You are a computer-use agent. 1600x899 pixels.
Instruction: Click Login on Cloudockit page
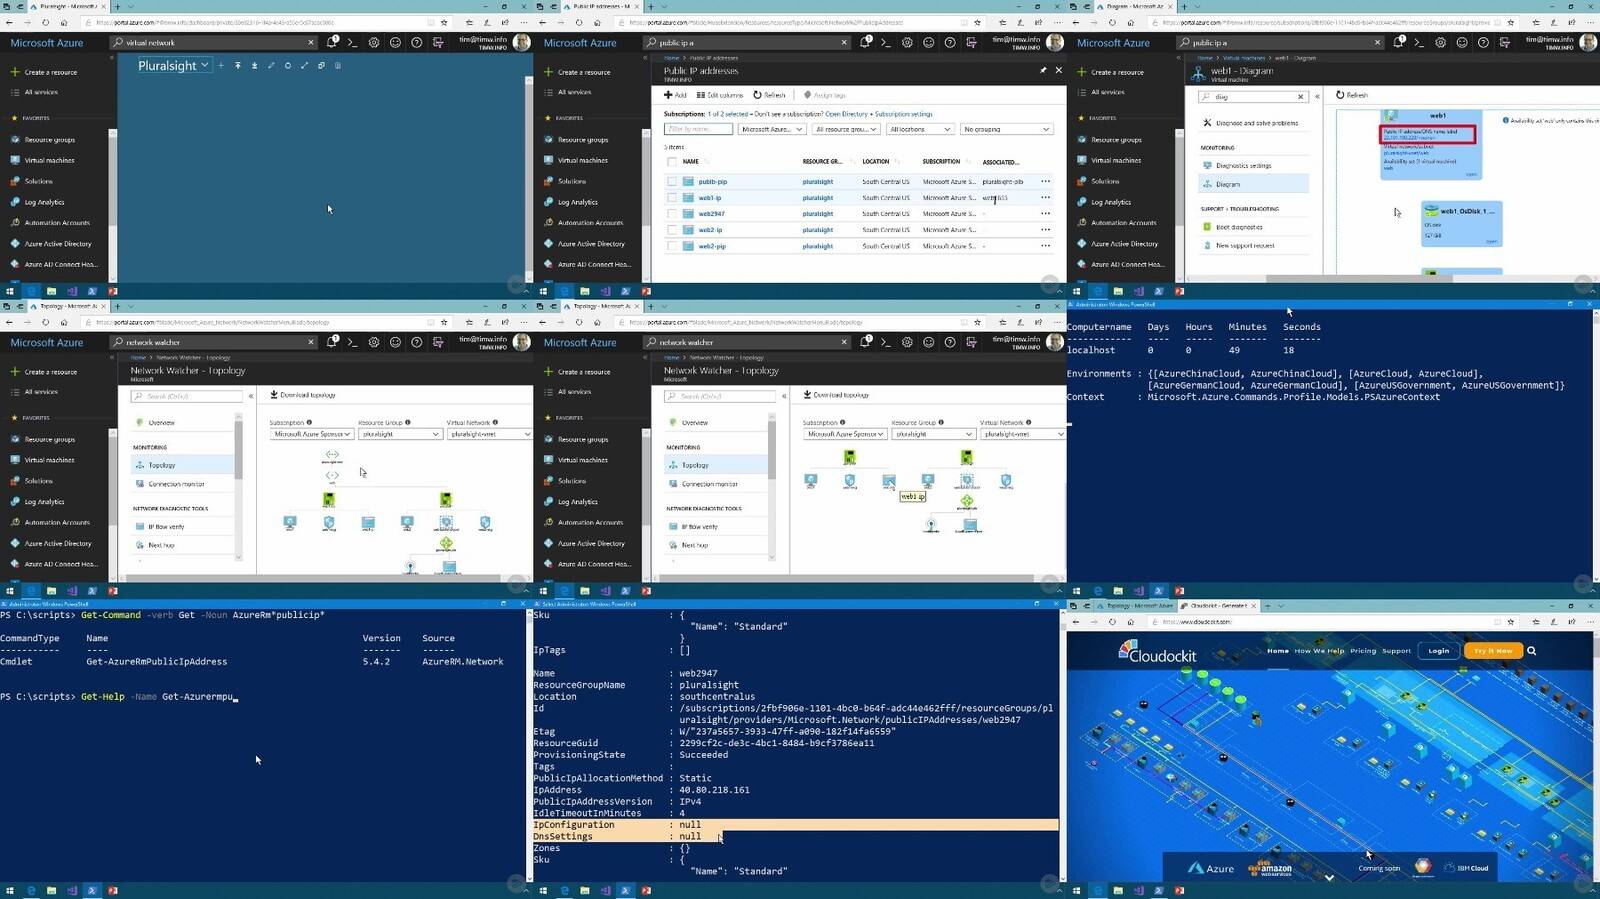[x=1438, y=651]
